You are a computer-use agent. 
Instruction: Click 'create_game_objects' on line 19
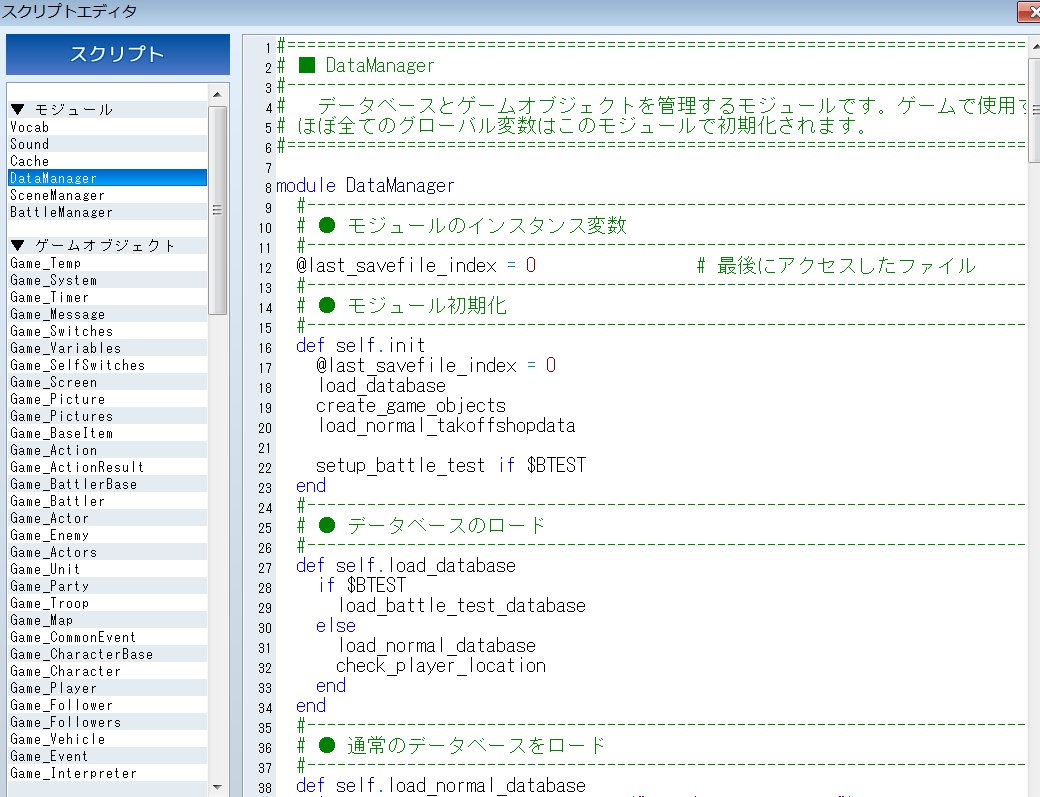tap(411, 406)
